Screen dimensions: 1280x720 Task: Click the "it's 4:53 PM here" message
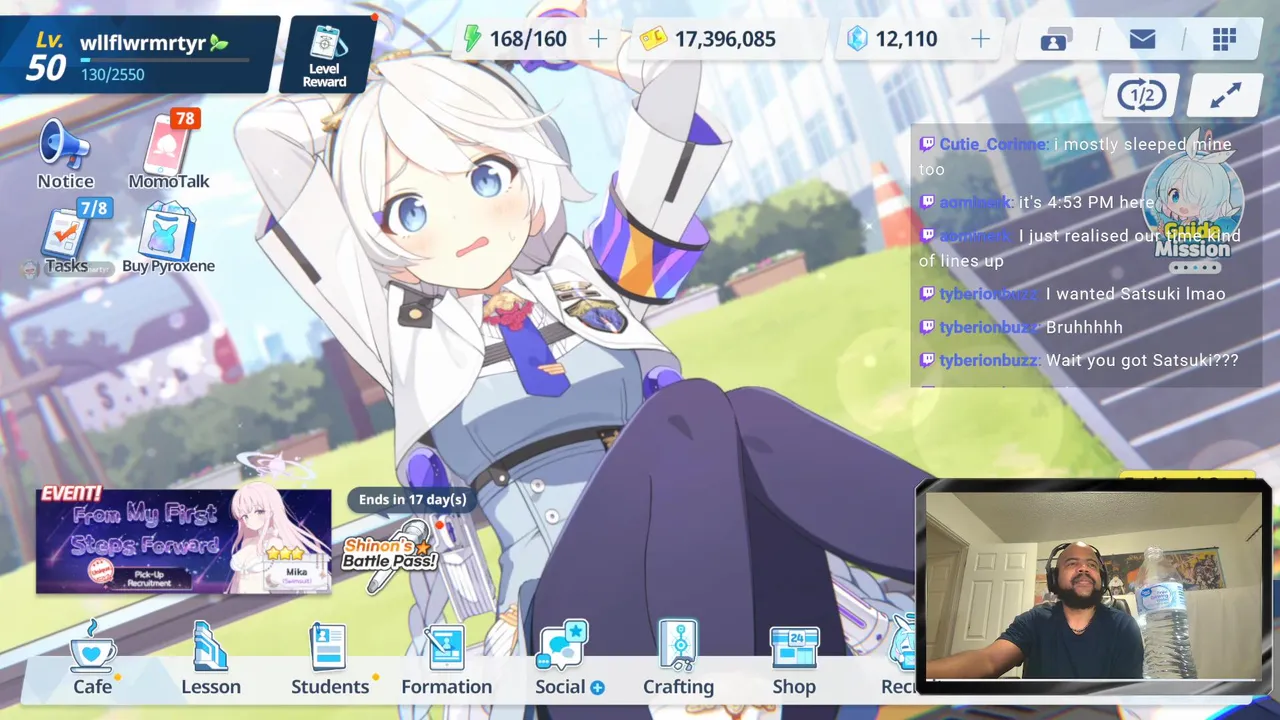(1086, 202)
